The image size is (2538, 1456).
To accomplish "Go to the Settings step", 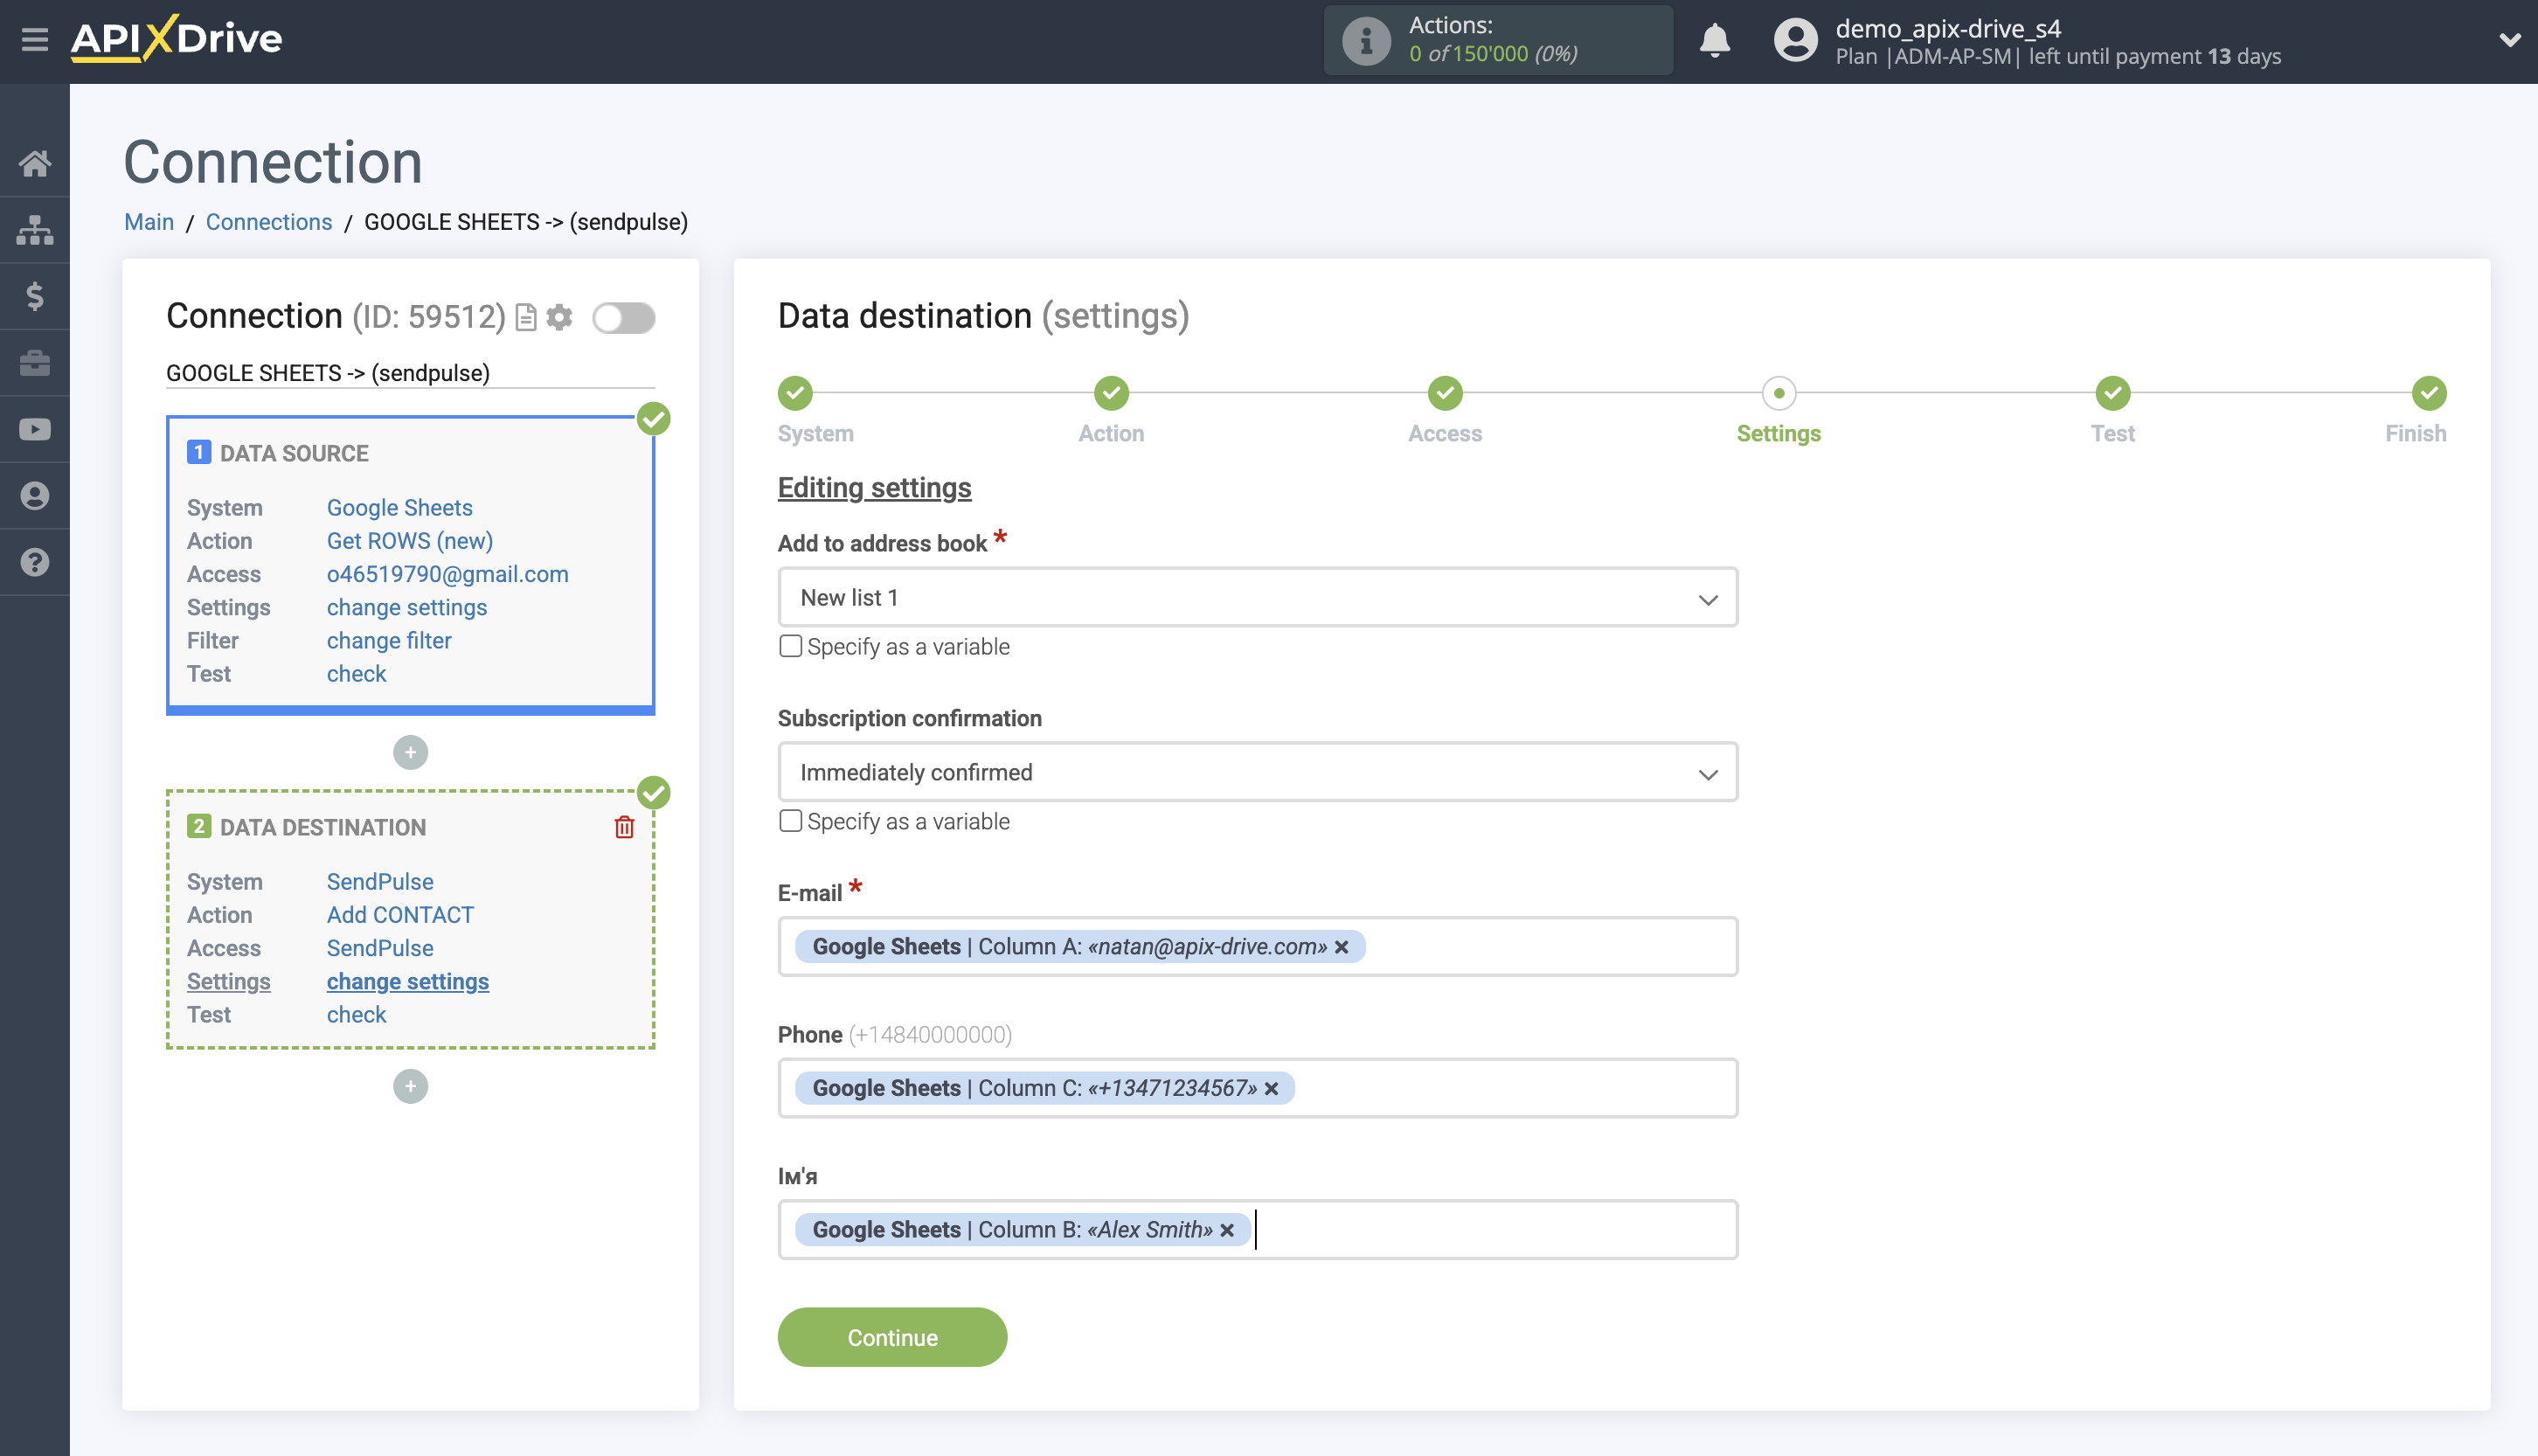I will [x=1779, y=393].
